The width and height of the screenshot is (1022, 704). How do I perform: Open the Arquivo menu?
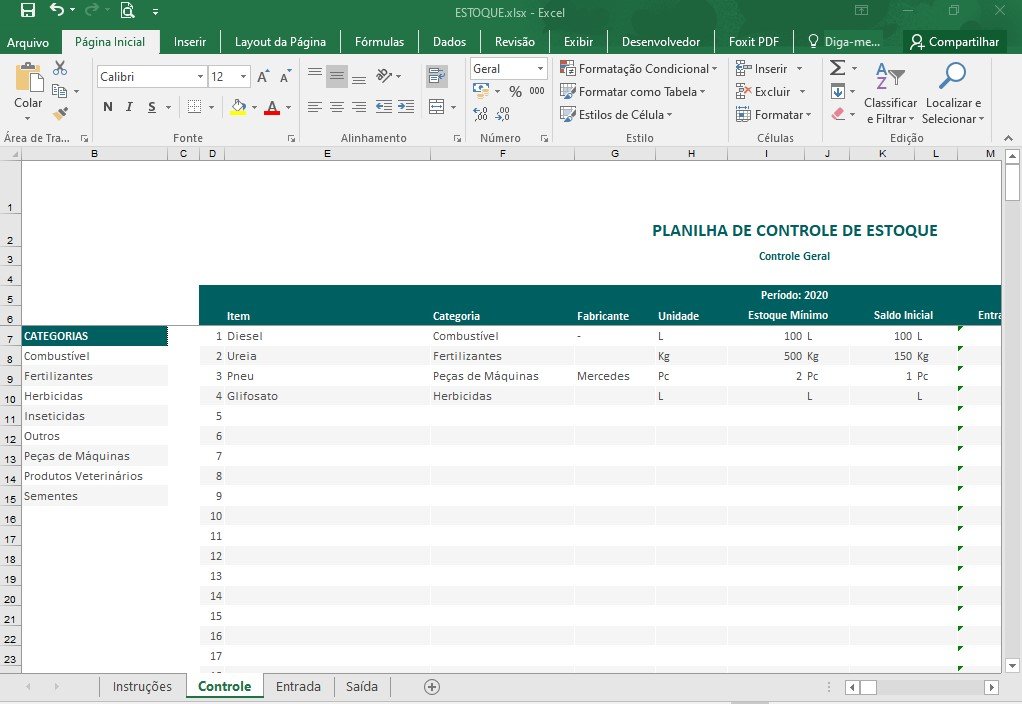(28, 42)
